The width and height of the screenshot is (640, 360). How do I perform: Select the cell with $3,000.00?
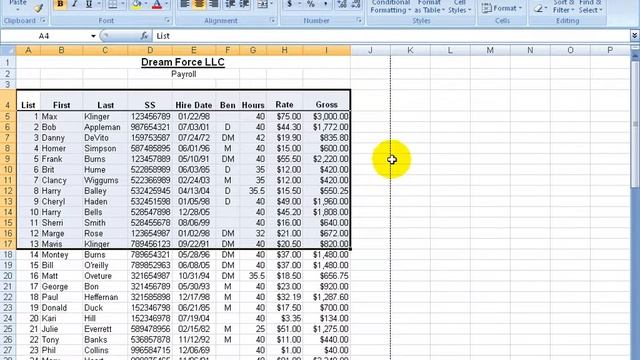tap(327, 116)
